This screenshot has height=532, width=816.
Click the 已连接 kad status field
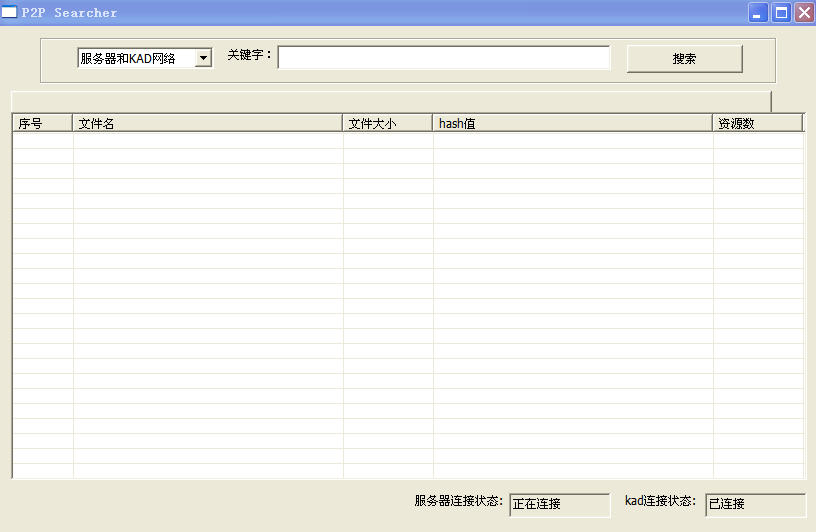(x=755, y=504)
